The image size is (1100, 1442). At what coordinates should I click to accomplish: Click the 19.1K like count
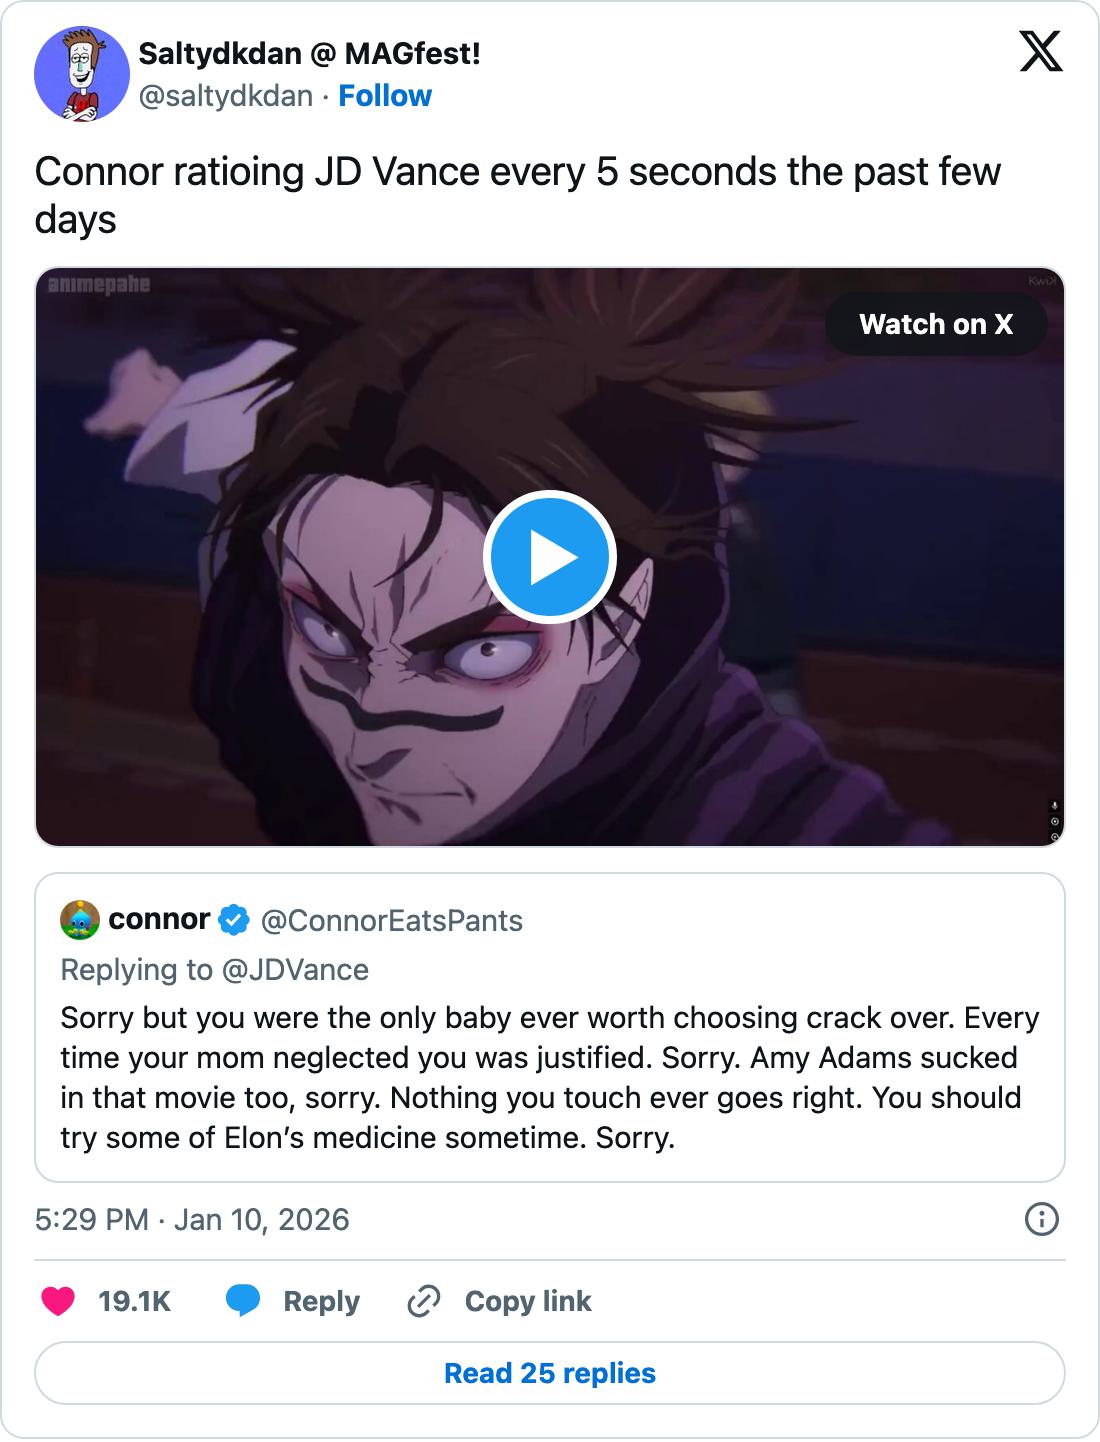(x=133, y=1301)
